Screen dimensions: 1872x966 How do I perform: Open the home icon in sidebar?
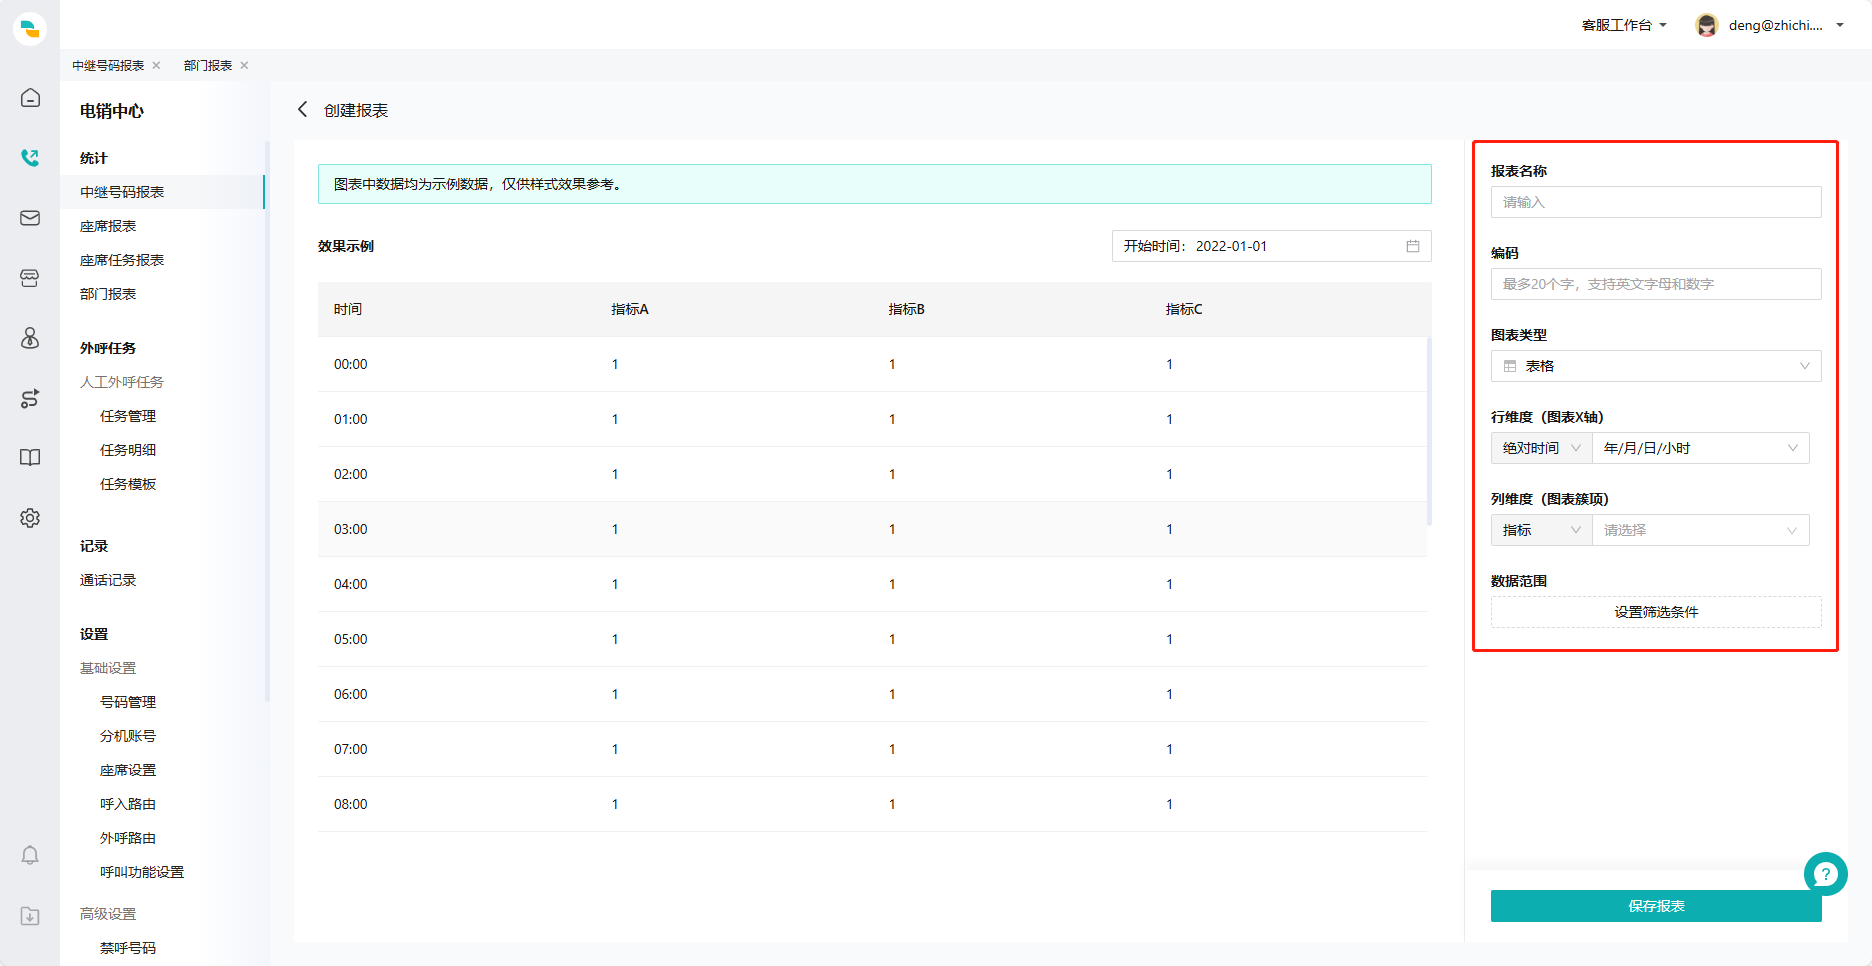30,98
